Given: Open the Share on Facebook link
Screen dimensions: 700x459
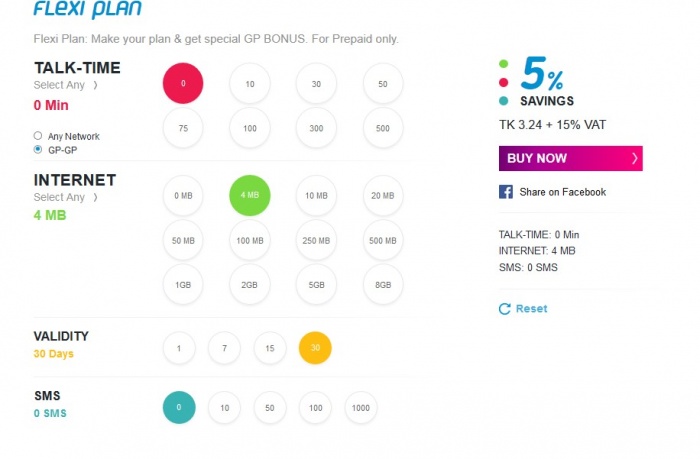Looking at the screenshot, I should click(562, 192).
